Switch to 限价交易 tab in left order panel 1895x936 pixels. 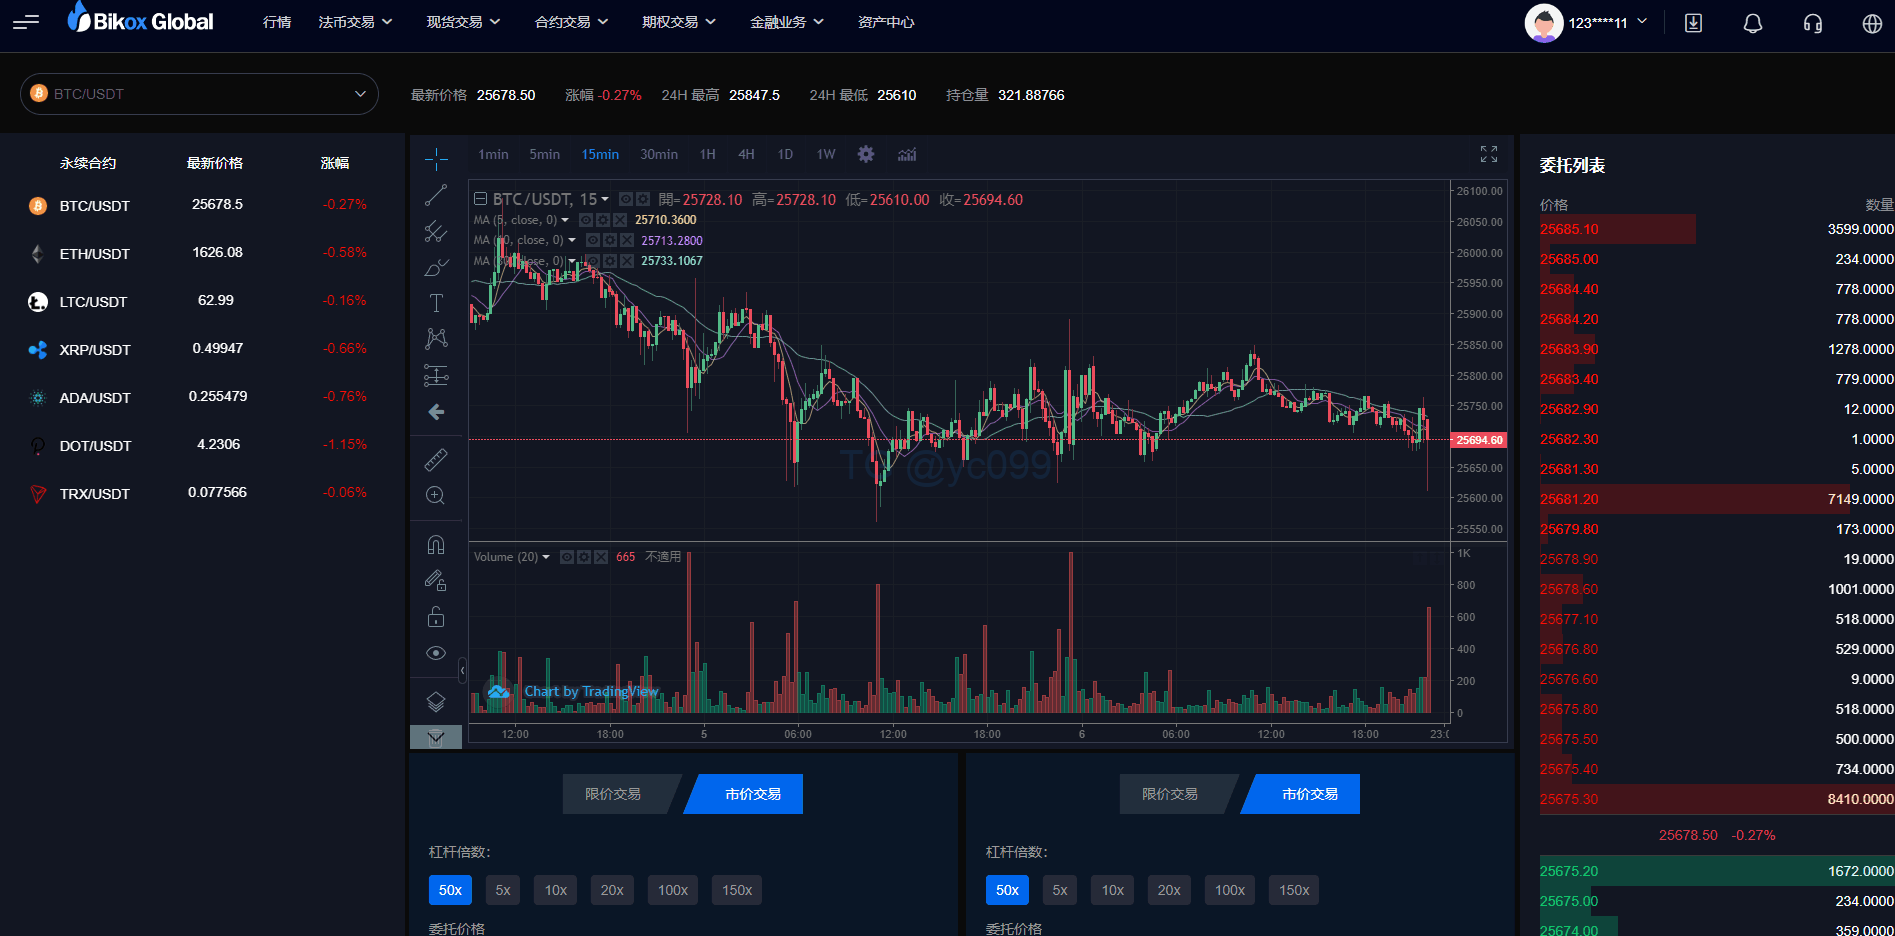[613, 794]
